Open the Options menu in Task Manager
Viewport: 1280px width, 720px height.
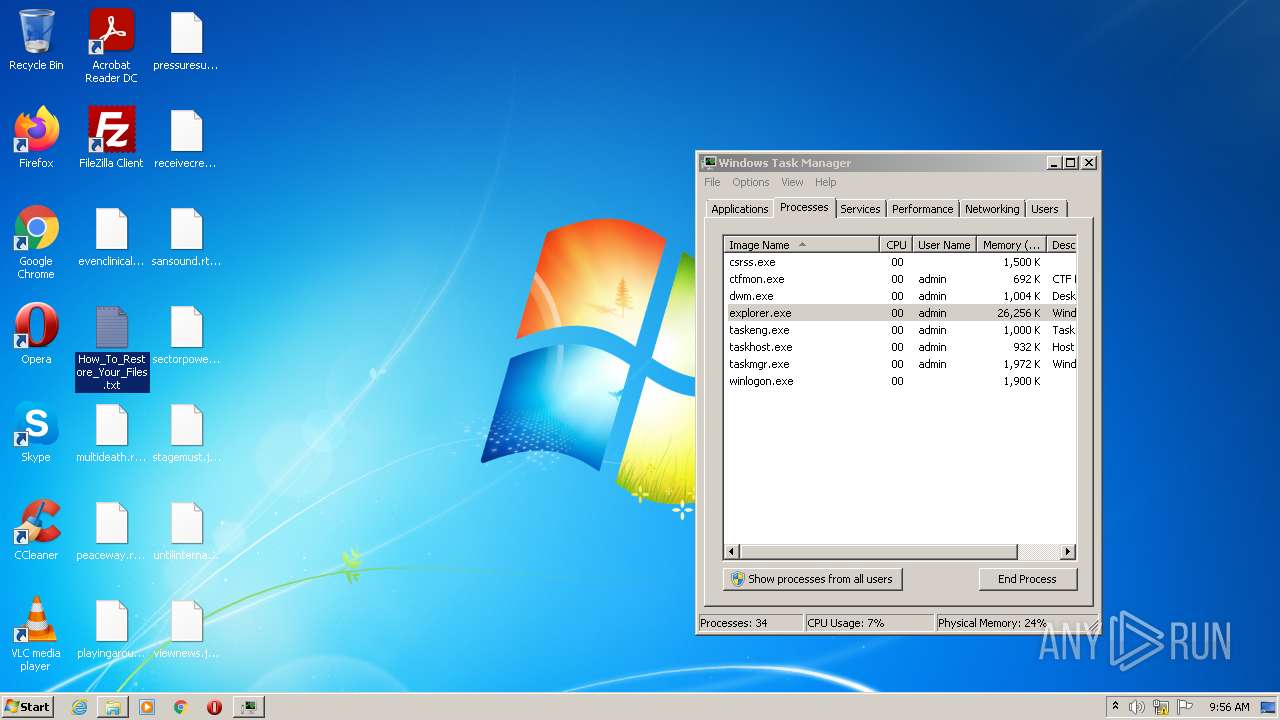coord(750,182)
